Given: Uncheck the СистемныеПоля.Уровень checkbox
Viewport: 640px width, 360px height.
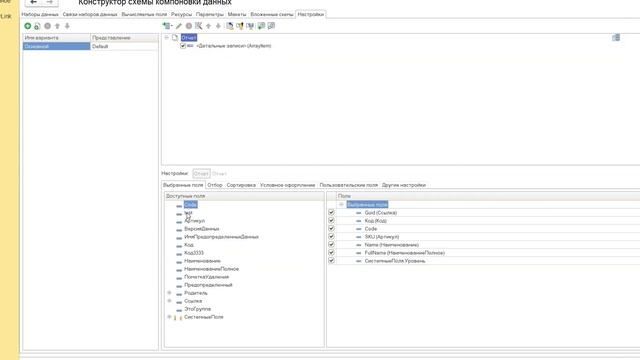Looking at the screenshot, I should (331, 260).
